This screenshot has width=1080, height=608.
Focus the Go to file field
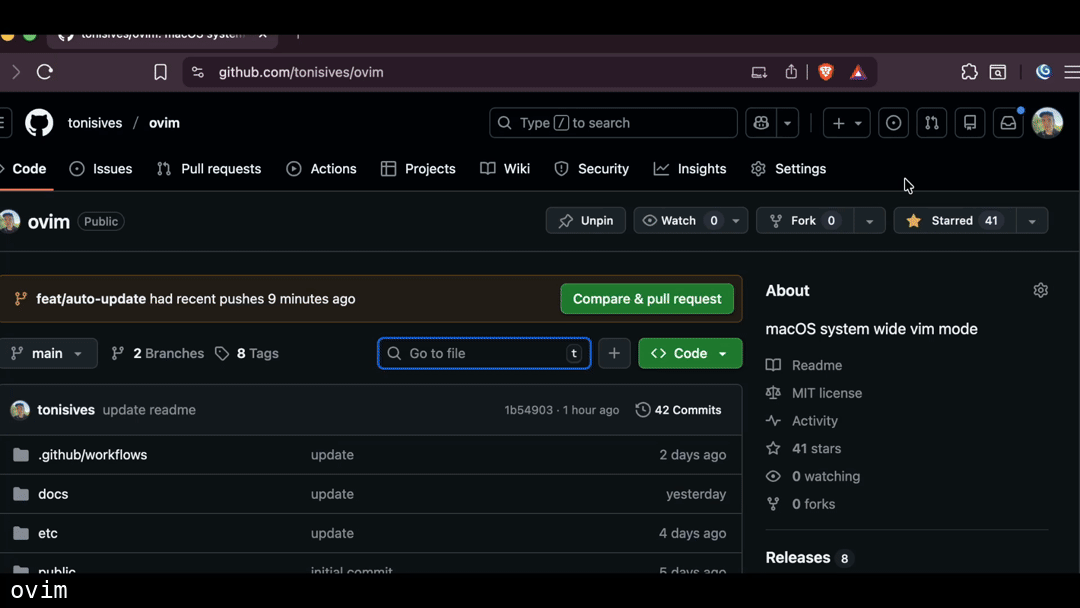click(x=484, y=353)
